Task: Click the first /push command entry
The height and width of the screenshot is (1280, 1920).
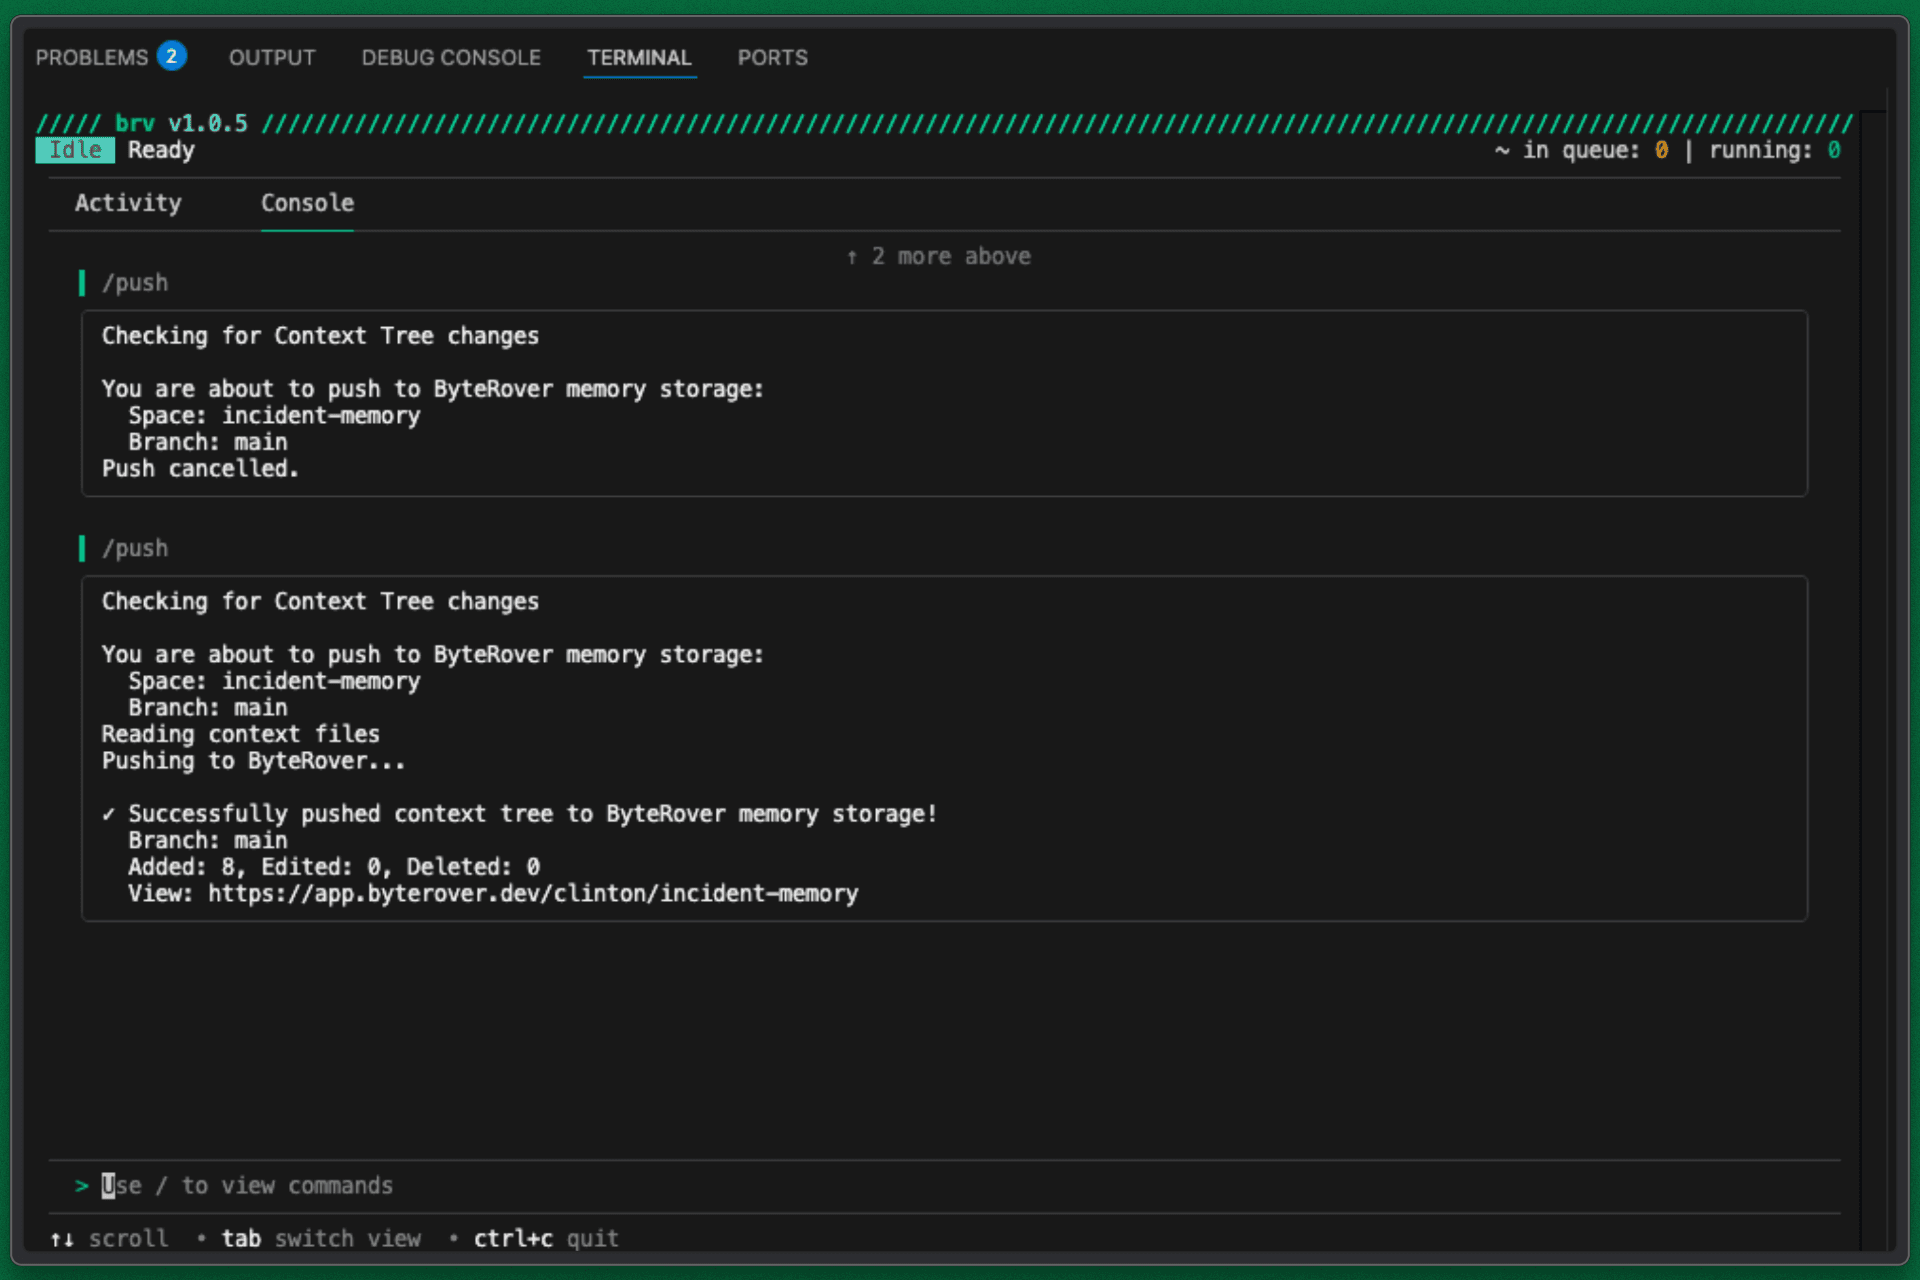Action: (135, 283)
